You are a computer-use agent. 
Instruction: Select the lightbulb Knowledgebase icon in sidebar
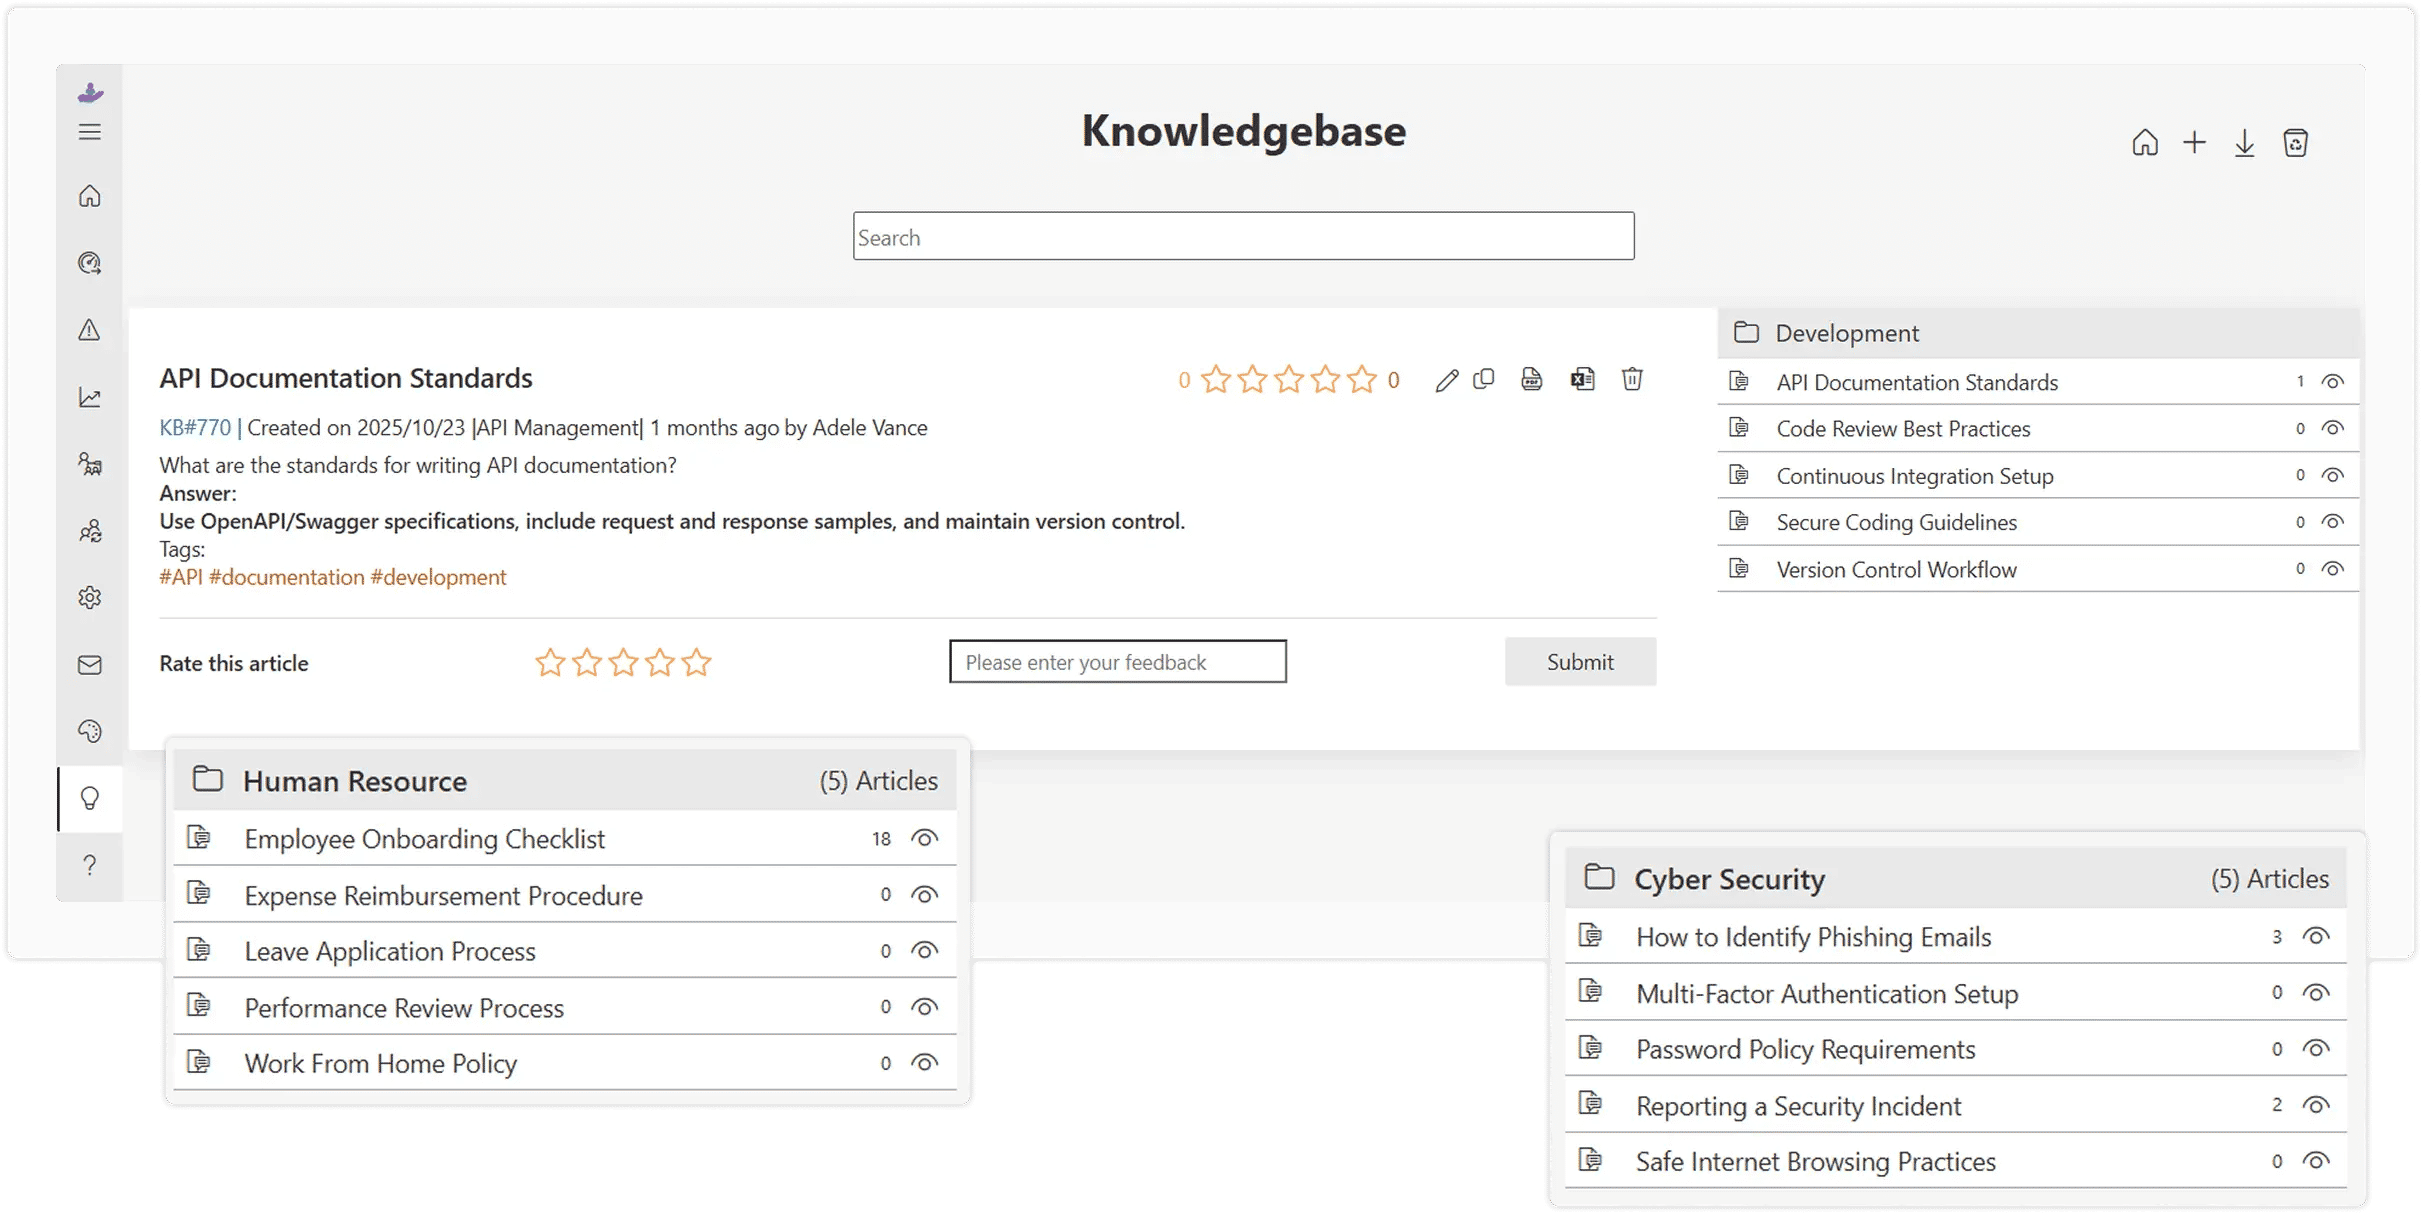[90, 798]
